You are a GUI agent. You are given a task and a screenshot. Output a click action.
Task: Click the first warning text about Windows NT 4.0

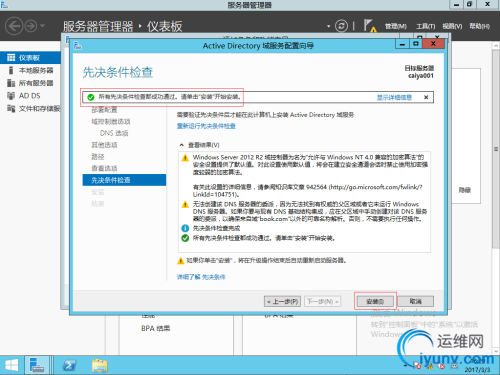tap(310, 165)
